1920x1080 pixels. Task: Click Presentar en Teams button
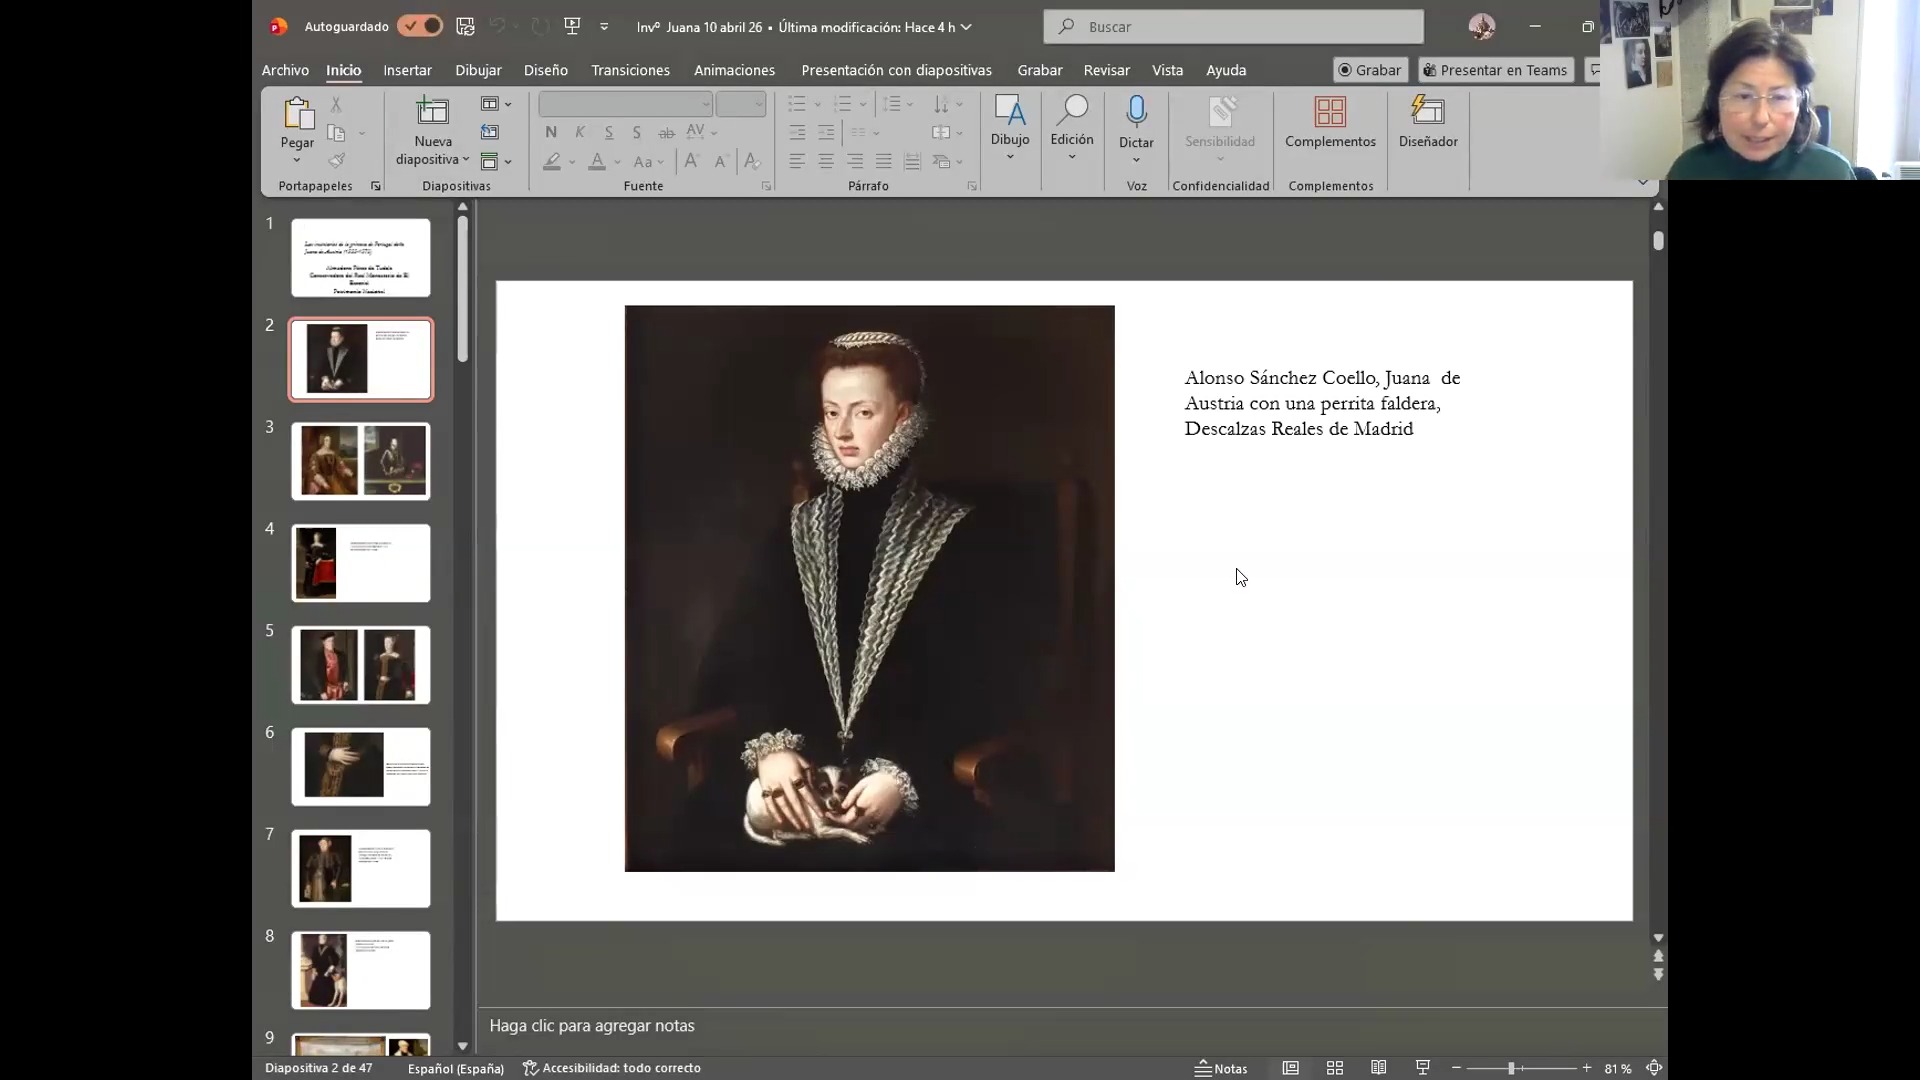[x=1495, y=70]
